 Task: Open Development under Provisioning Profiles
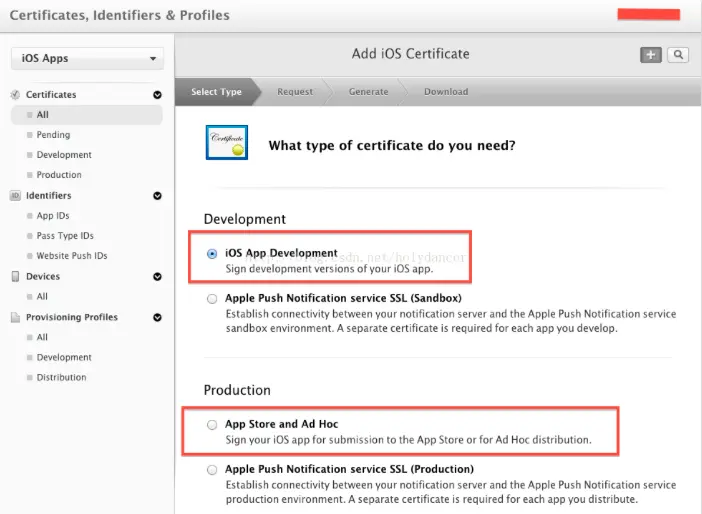click(x=64, y=357)
